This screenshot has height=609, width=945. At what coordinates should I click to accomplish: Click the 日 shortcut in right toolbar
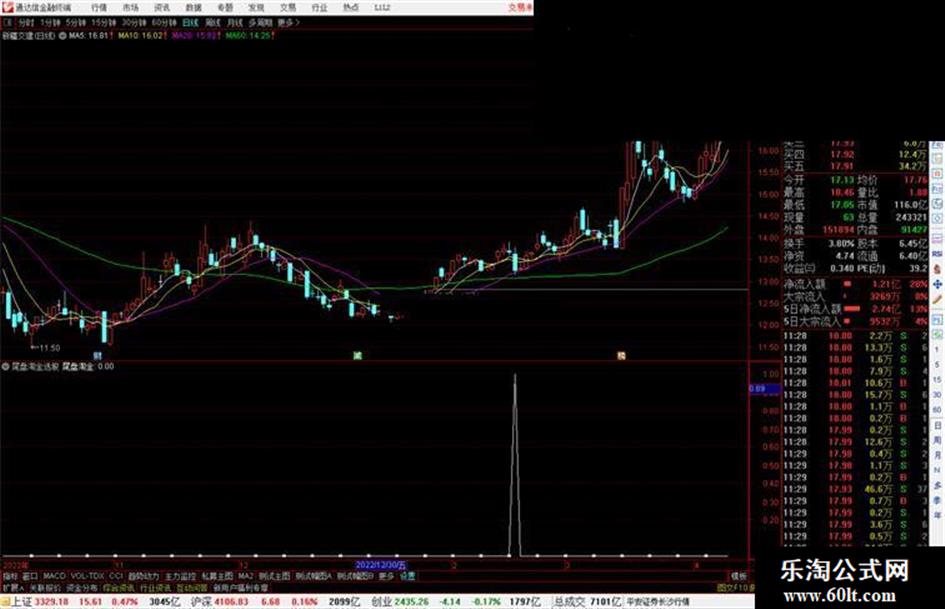click(x=937, y=425)
